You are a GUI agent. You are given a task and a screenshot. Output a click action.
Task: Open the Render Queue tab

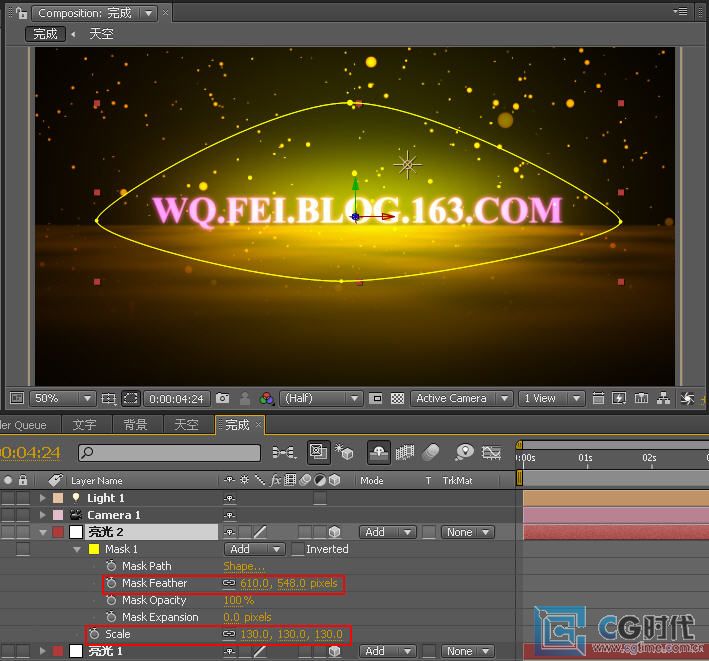pyautogui.click(x=23, y=425)
